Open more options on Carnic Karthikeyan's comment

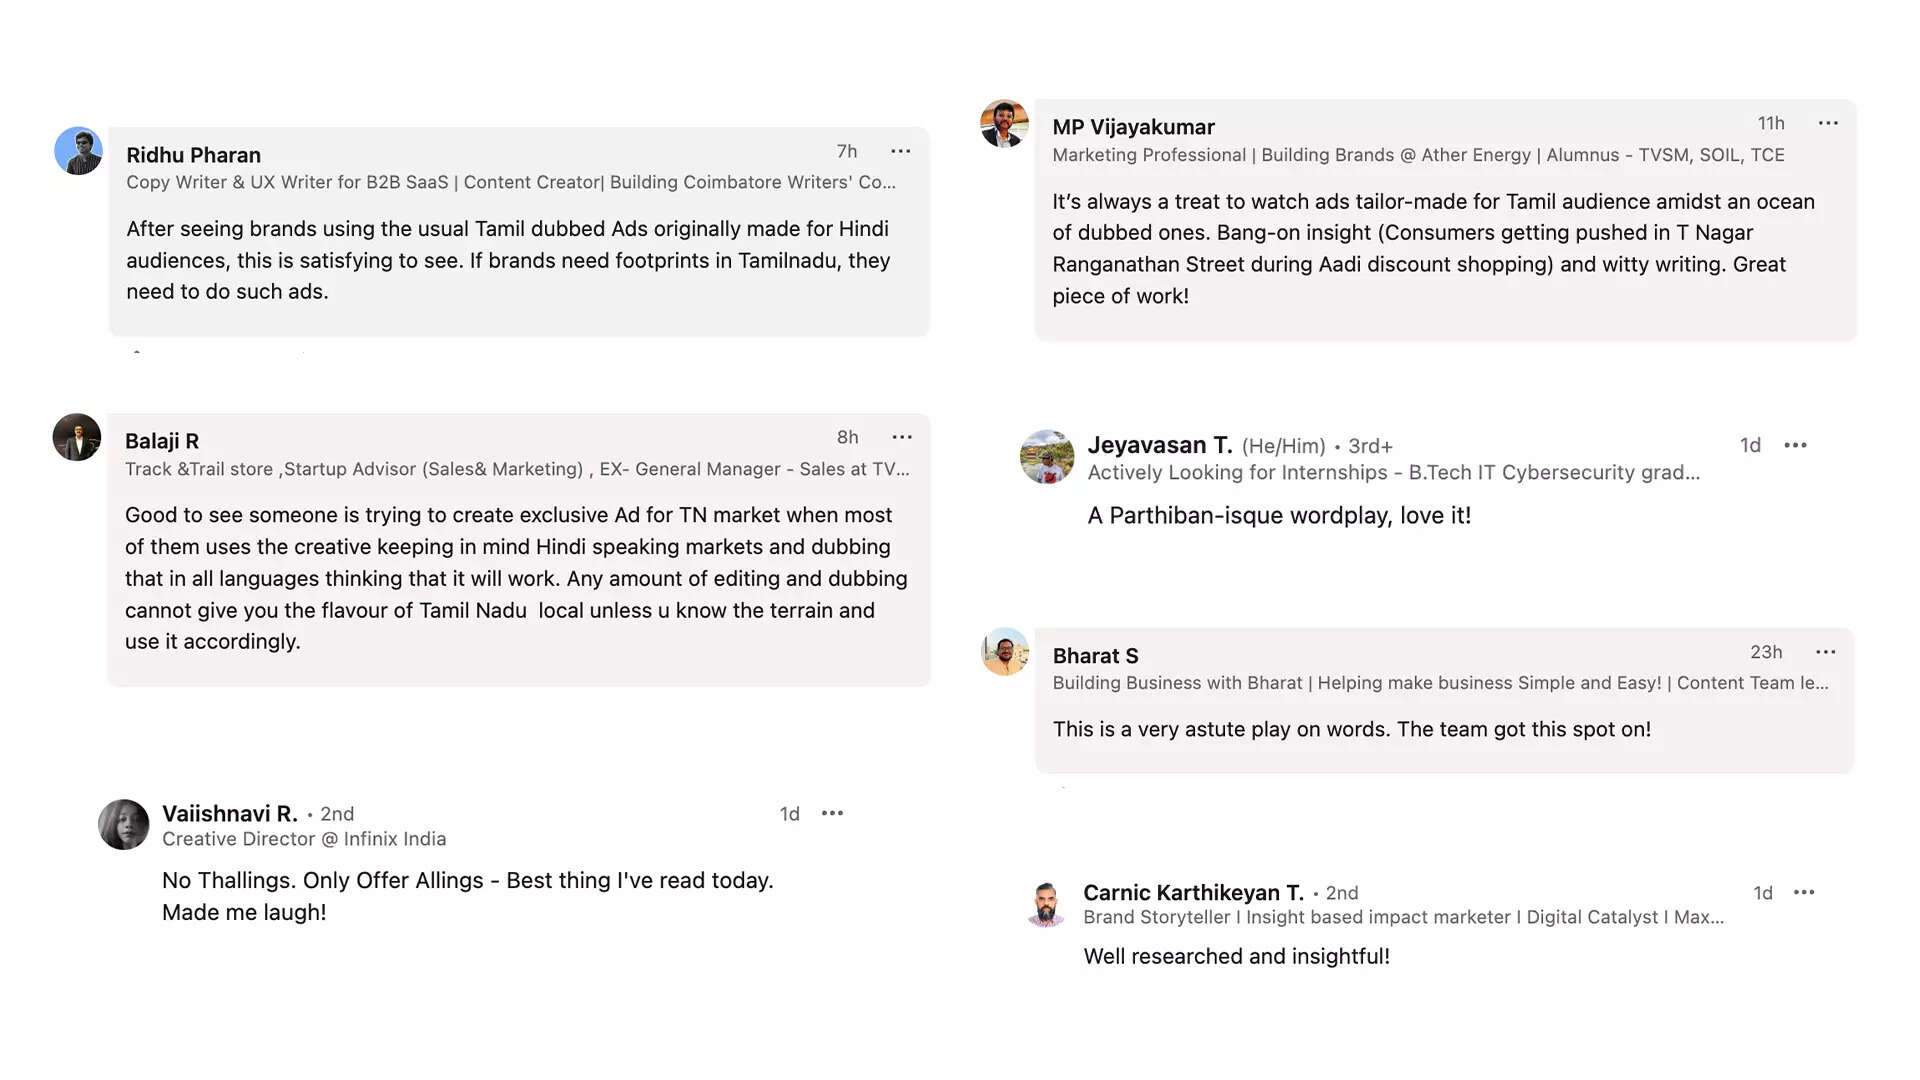tap(1804, 893)
